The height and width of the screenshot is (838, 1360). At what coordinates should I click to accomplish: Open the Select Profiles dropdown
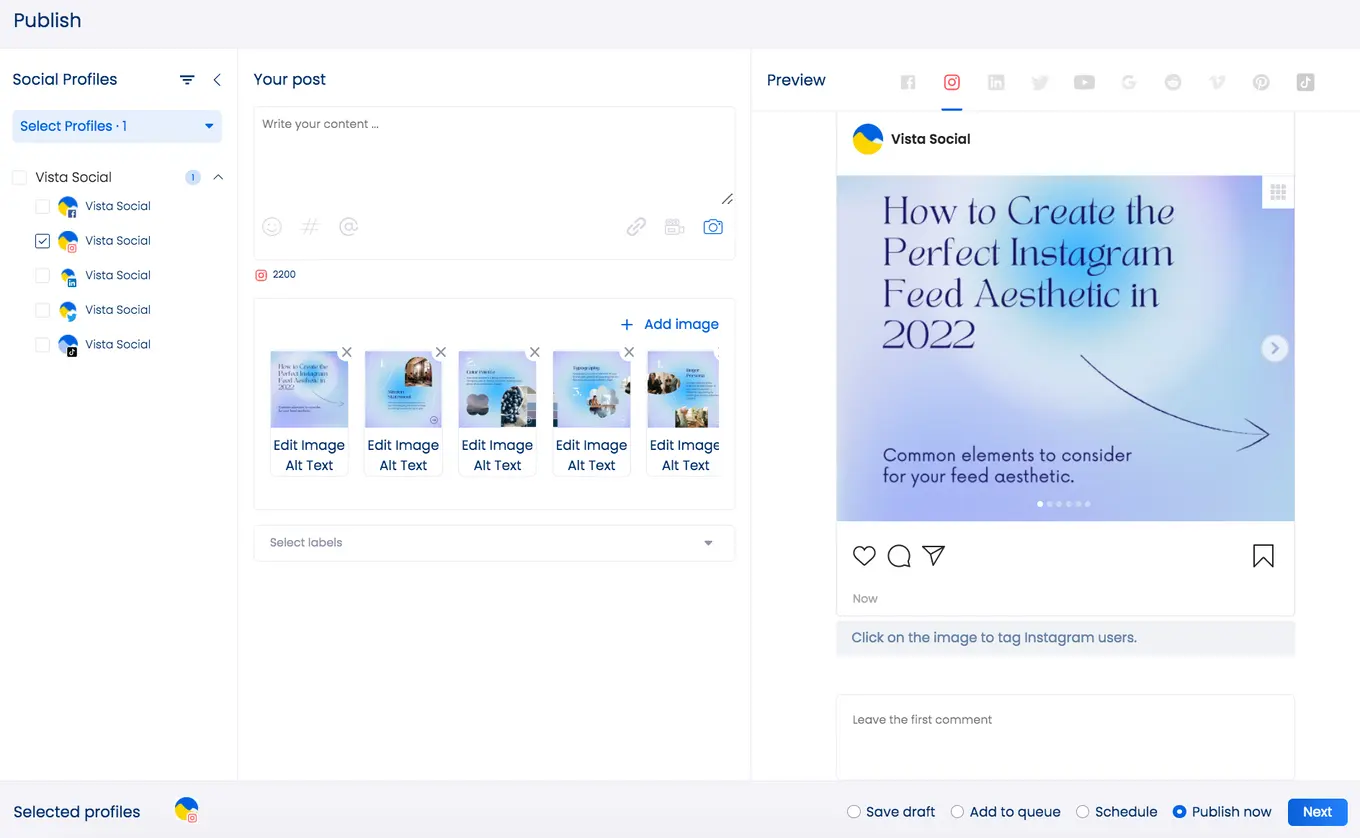116,126
